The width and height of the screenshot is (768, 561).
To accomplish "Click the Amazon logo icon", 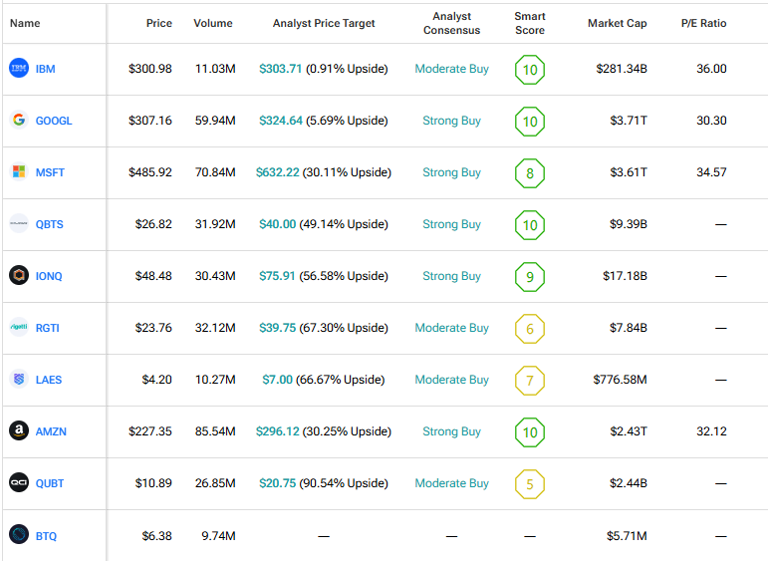I will 18,431.
